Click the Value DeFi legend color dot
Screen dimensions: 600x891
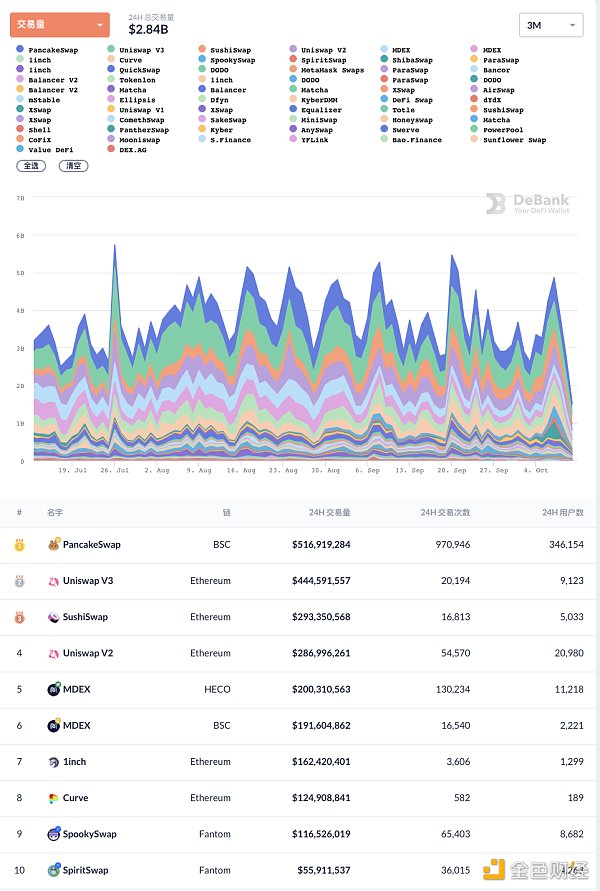tap(20, 150)
